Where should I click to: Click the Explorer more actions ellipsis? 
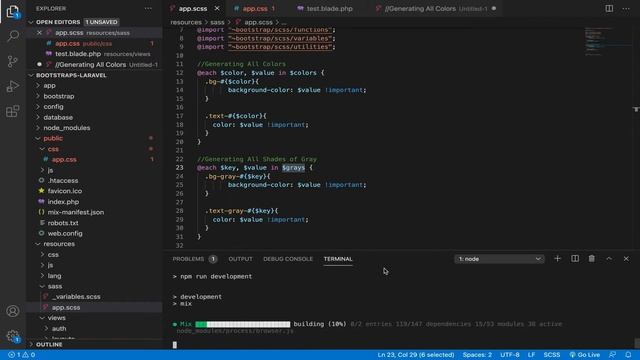[x=148, y=8]
